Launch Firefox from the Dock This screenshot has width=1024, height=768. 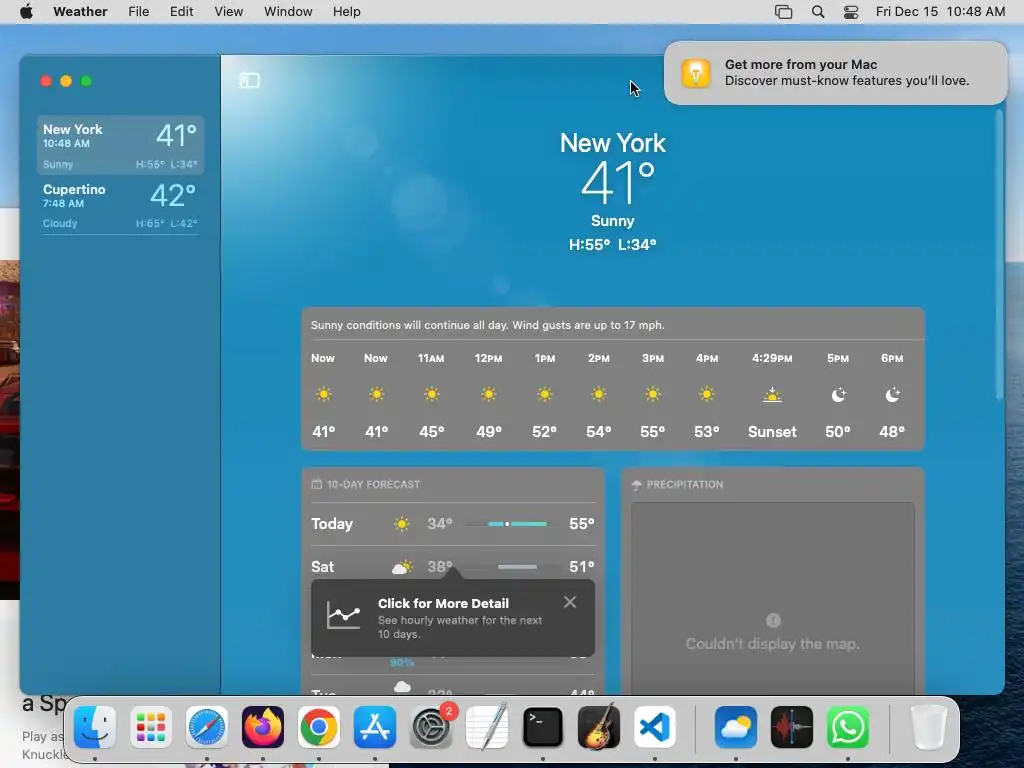pos(263,727)
